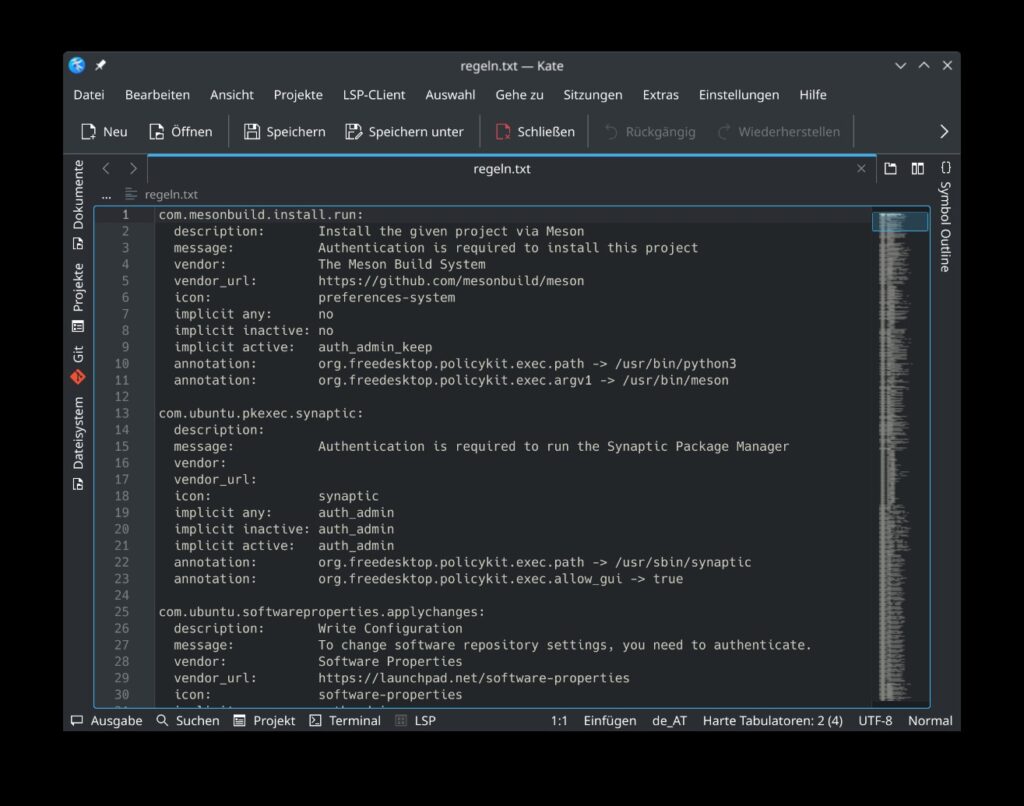Show the Dateisystem side panel

click(x=78, y=443)
